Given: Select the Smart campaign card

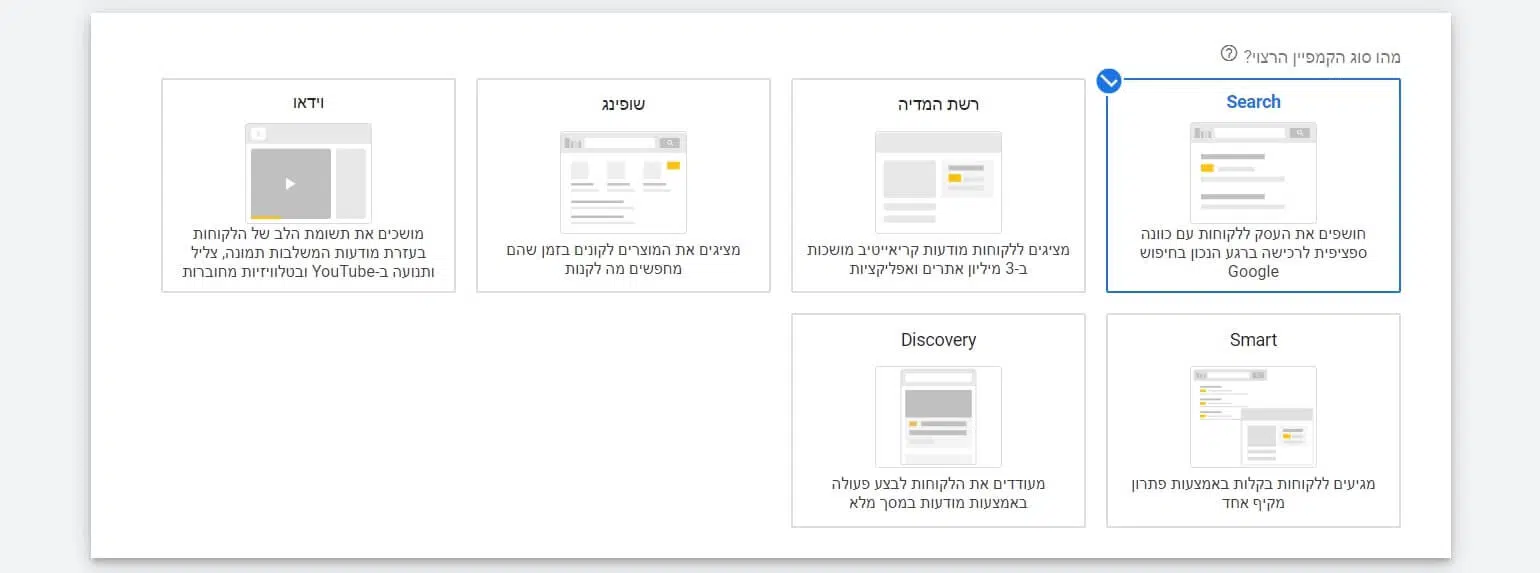Looking at the screenshot, I should (x=1253, y=420).
